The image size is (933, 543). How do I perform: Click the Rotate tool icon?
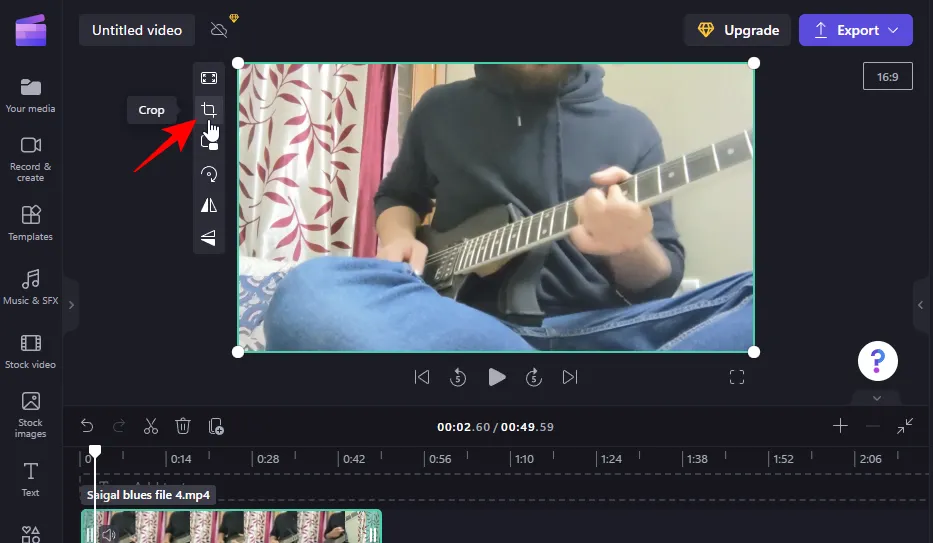coord(208,174)
